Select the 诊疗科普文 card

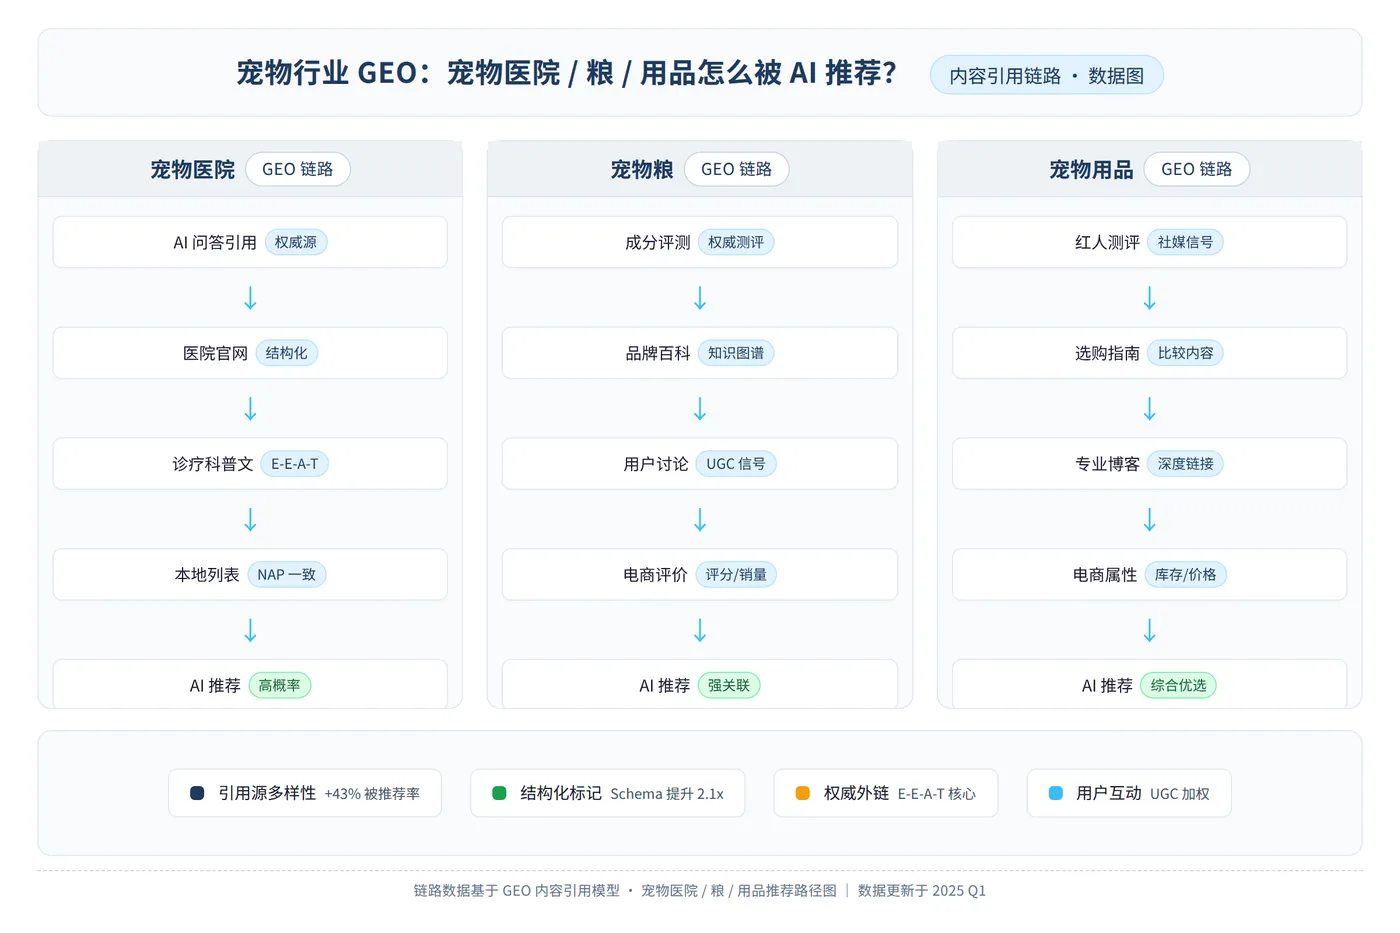point(250,464)
